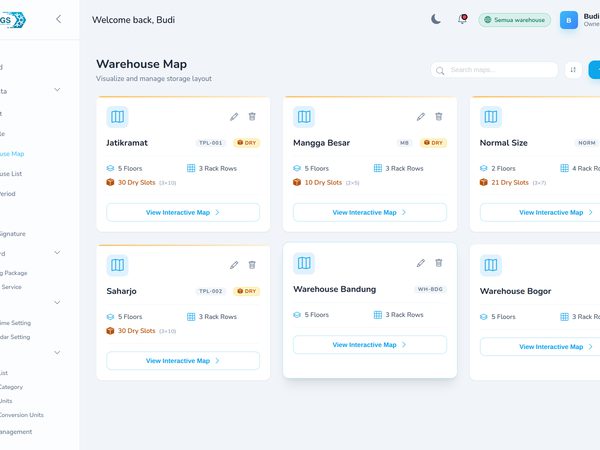
Task: Delete the Warehouse Bandung map
Action: pos(439,263)
